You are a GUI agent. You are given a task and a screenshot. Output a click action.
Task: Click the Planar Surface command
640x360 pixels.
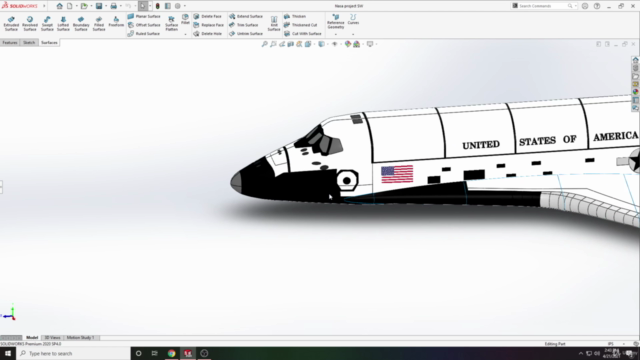(x=144, y=16)
